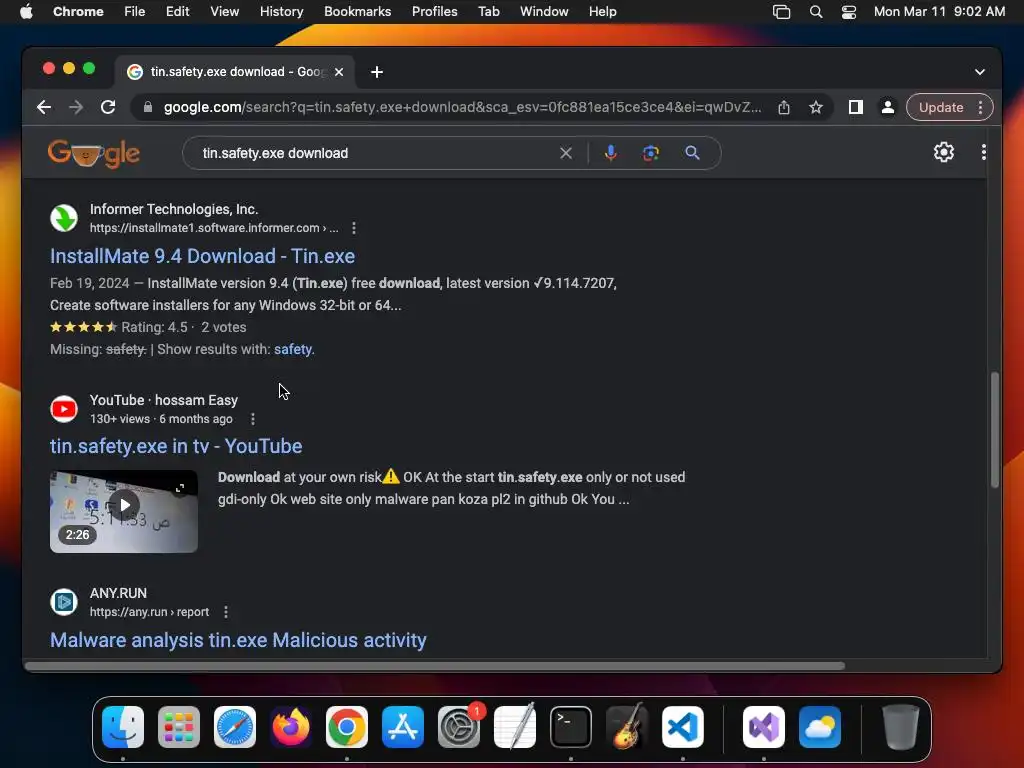Search by image with Google Lens

click(x=650, y=153)
